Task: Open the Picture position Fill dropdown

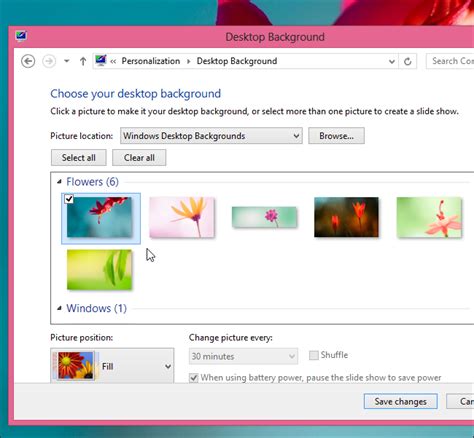Action: [x=112, y=366]
